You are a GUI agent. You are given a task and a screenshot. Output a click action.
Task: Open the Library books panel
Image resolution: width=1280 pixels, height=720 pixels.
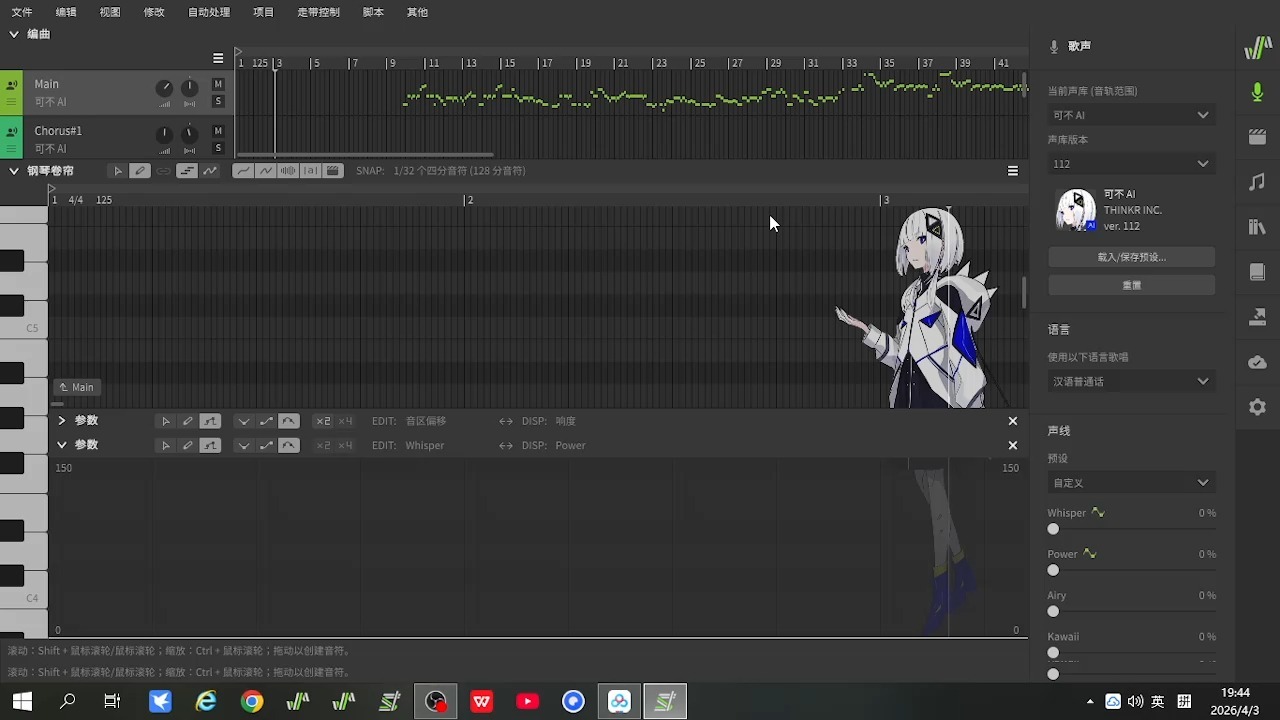point(1257,227)
